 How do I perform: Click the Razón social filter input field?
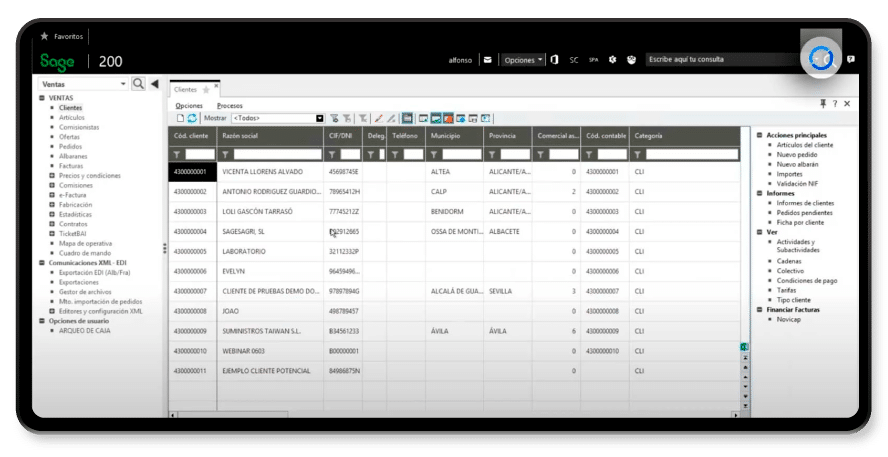278,154
